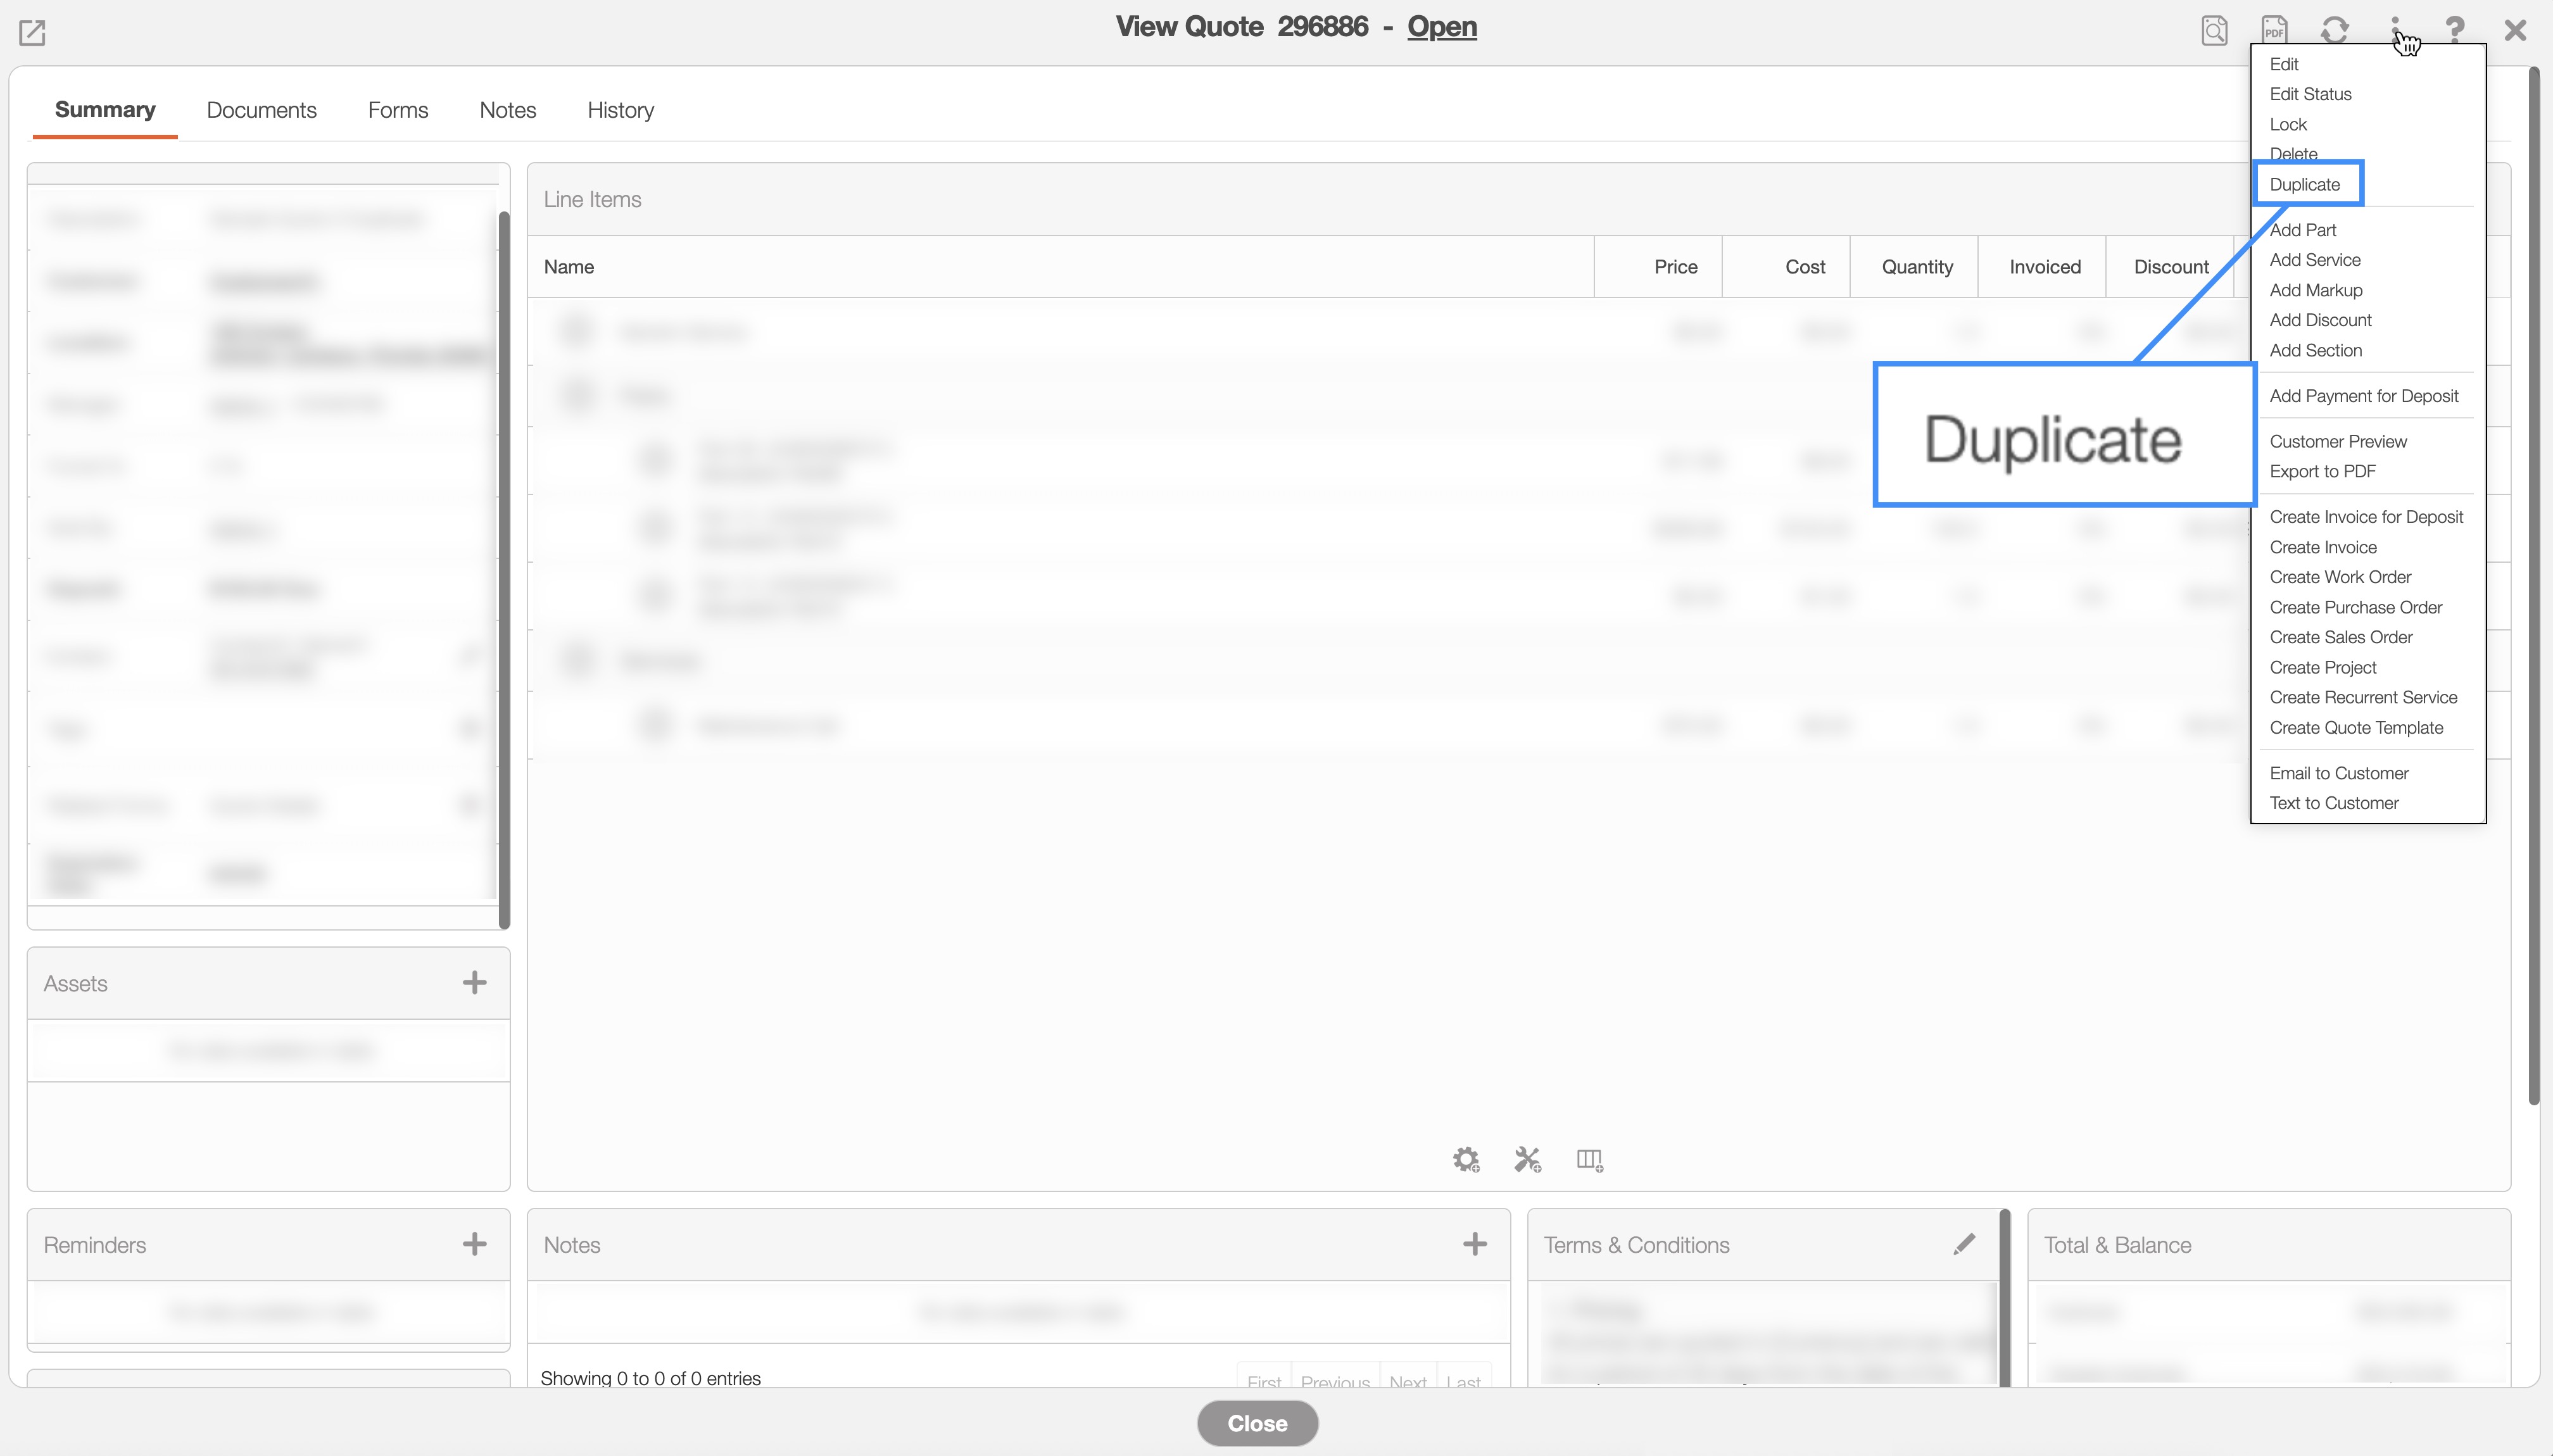This screenshot has width=2553, height=1456.
Task: Click the refresh arrows icon
Action: point(2334,30)
